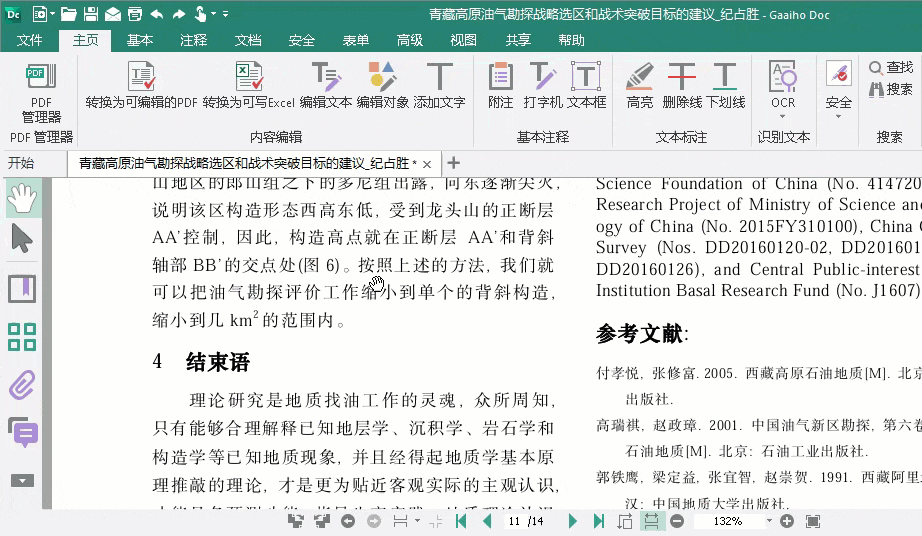Click the zoom in plus button

787,521
